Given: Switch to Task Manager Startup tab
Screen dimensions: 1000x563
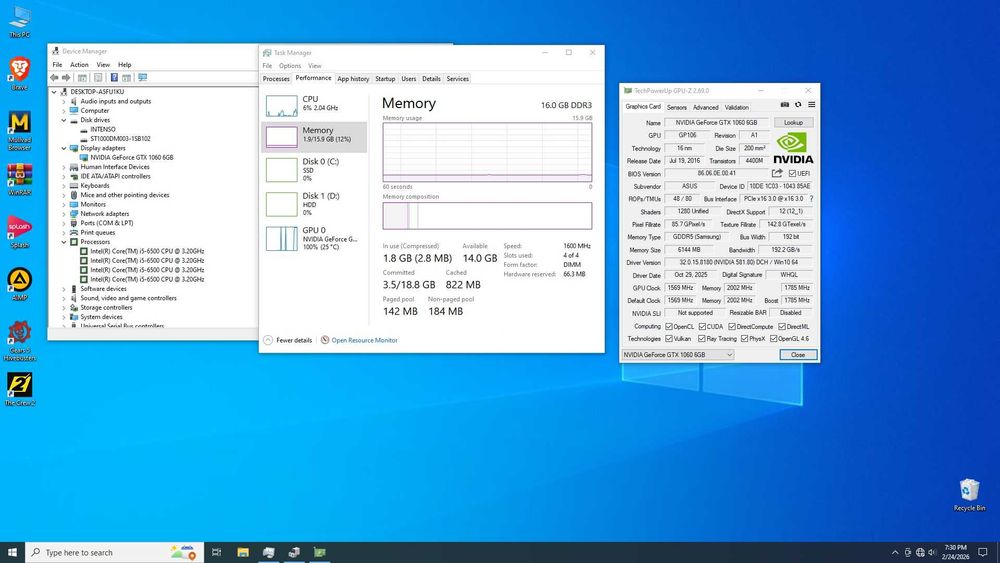Looking at the screenshot, I should click(385, 78).
